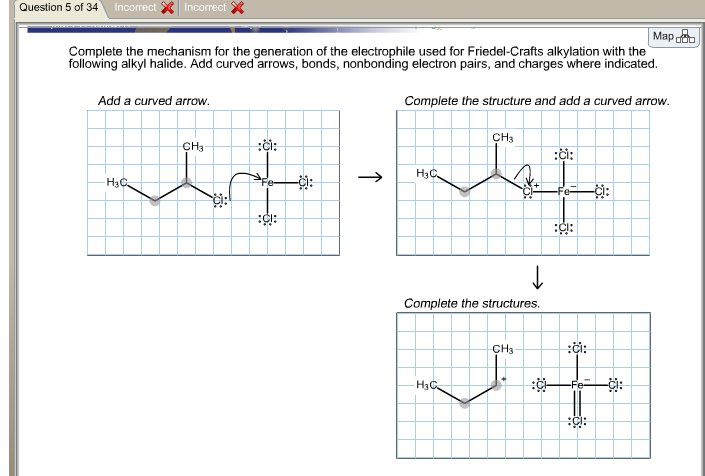Click H3C group in the second grid
This screenshot has width=705, height=476.
click(426, 173)
